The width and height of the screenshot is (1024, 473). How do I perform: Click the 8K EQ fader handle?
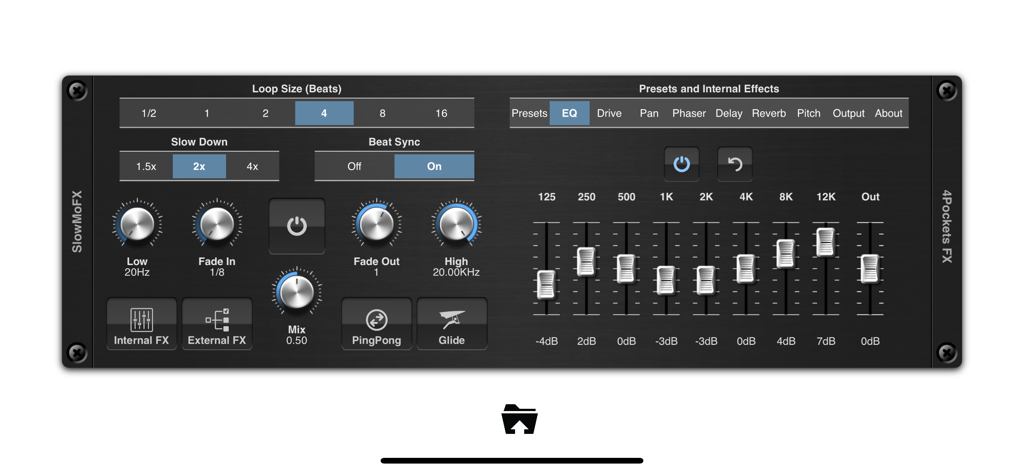coord(786,253)
